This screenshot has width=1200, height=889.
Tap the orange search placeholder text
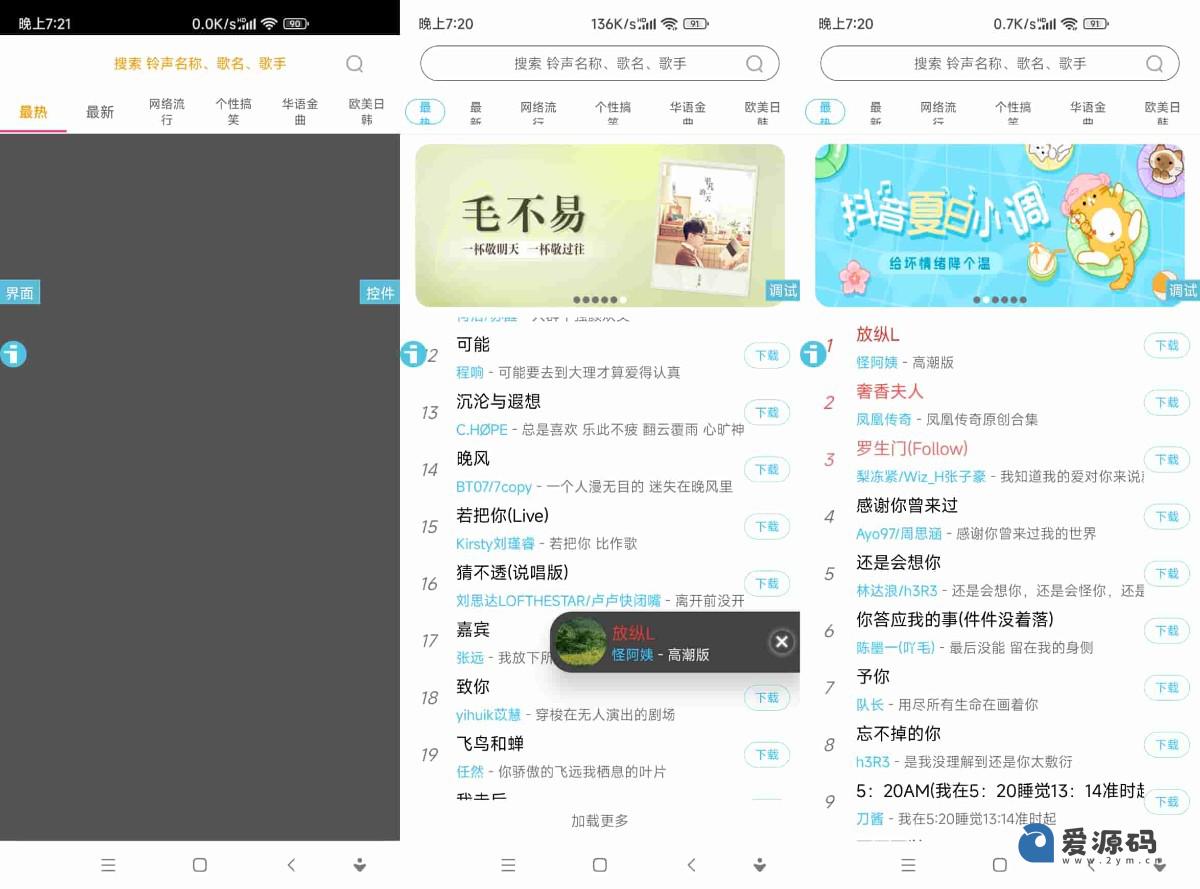(x=200, y=64)
